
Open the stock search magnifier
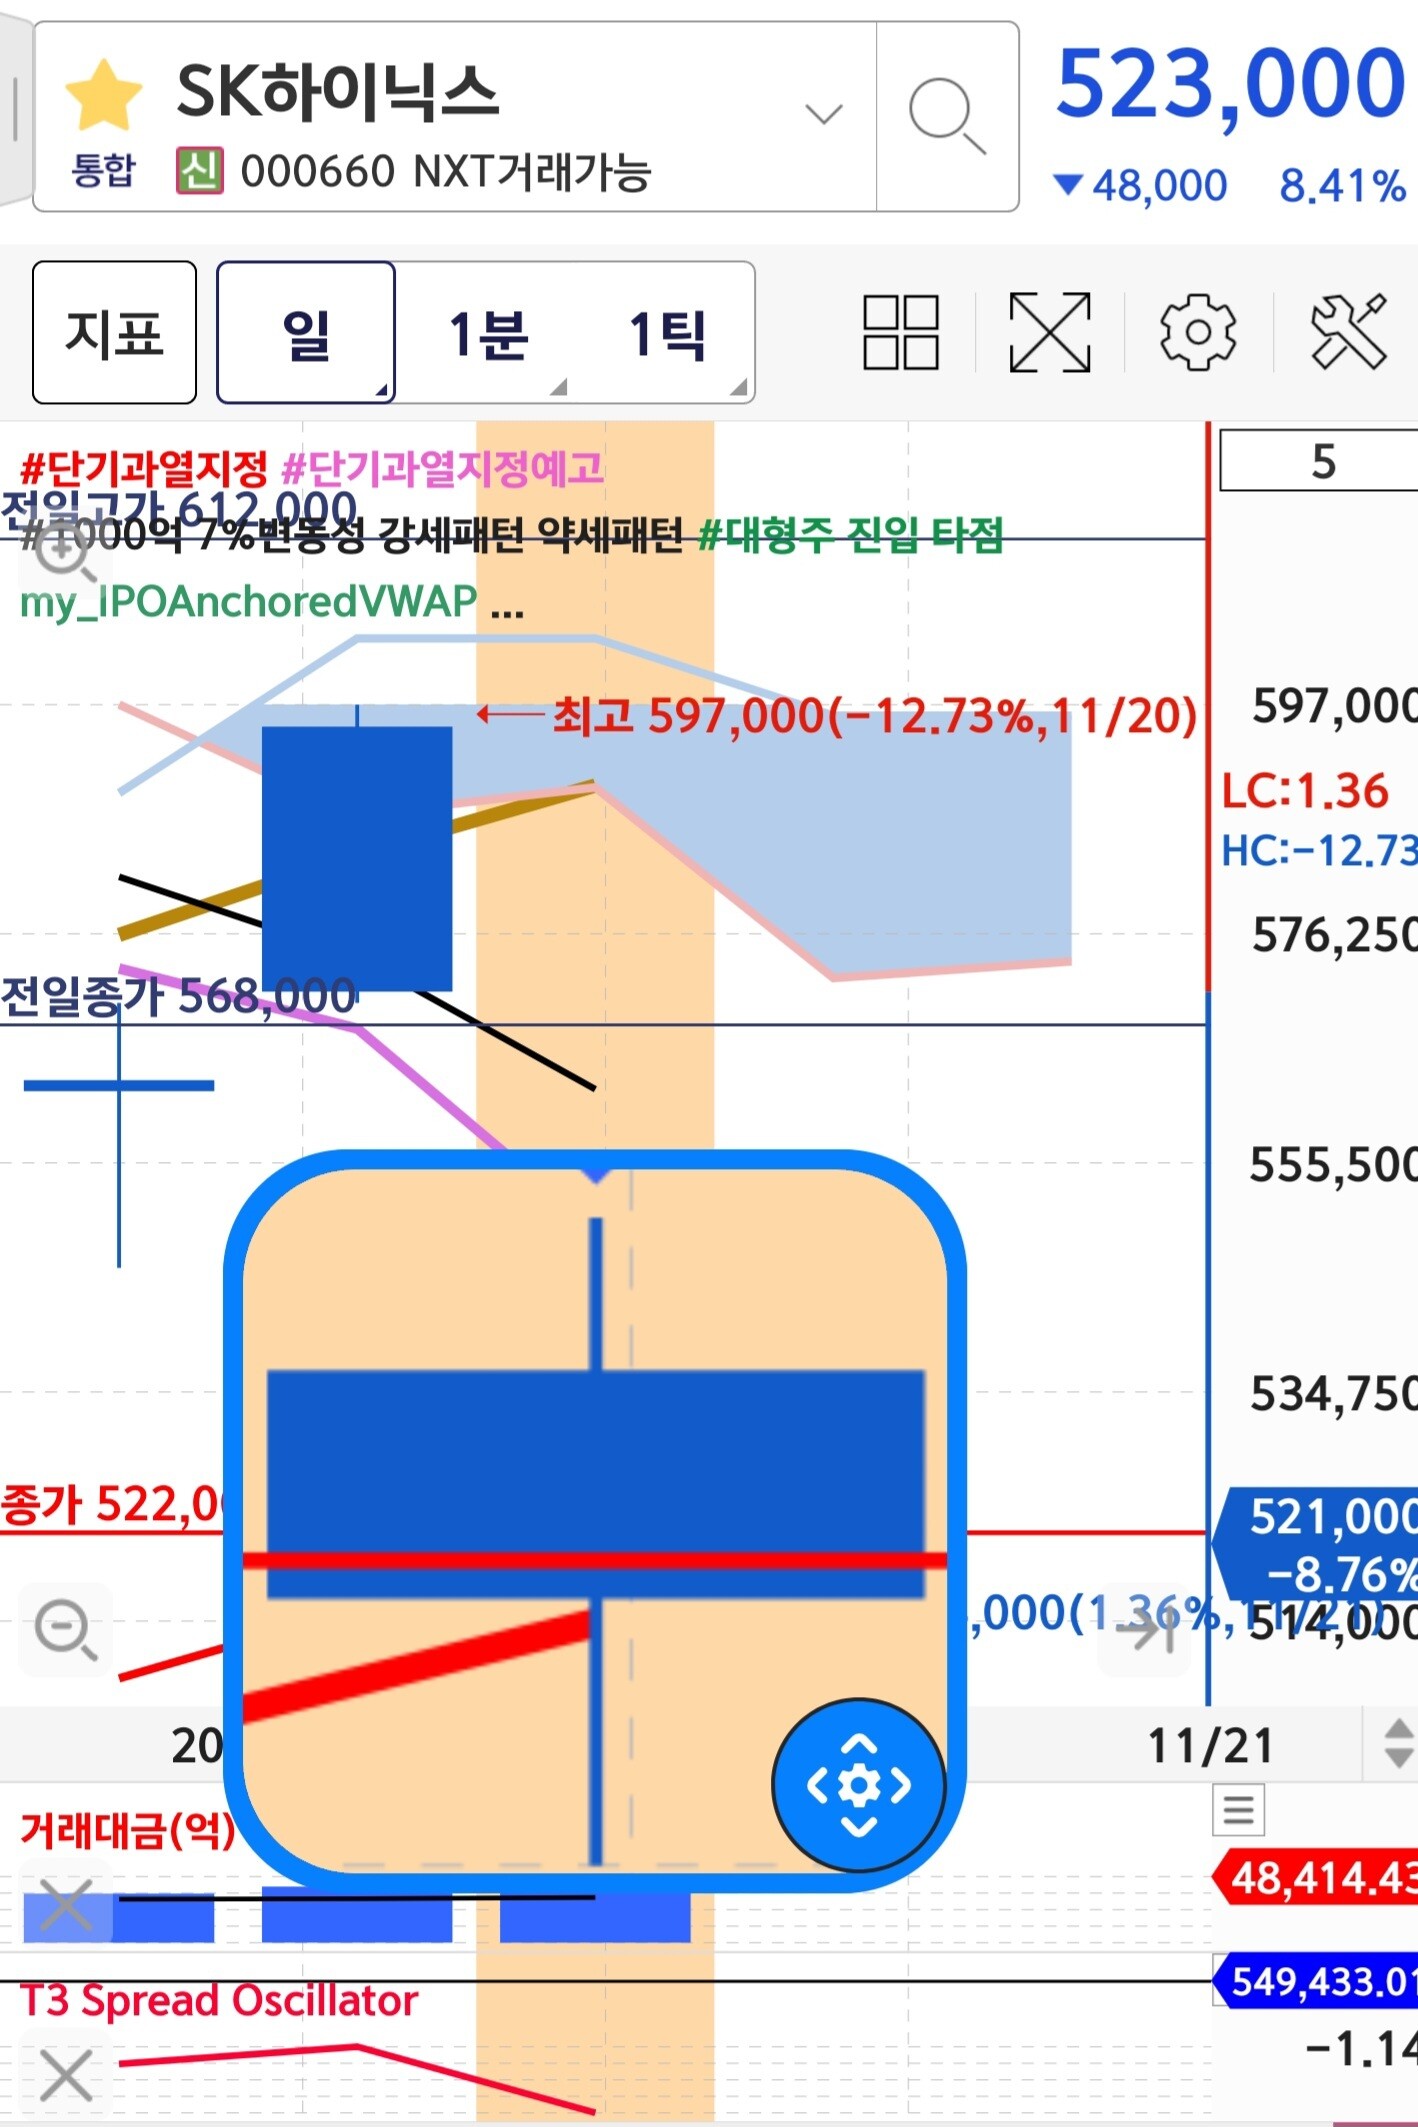click(x=947, y=116)
